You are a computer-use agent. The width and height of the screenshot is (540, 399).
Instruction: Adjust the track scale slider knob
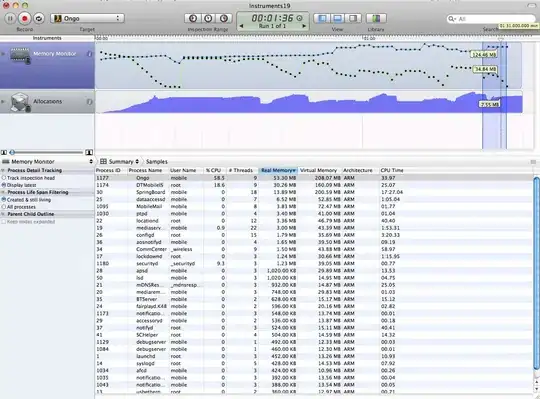12,152
